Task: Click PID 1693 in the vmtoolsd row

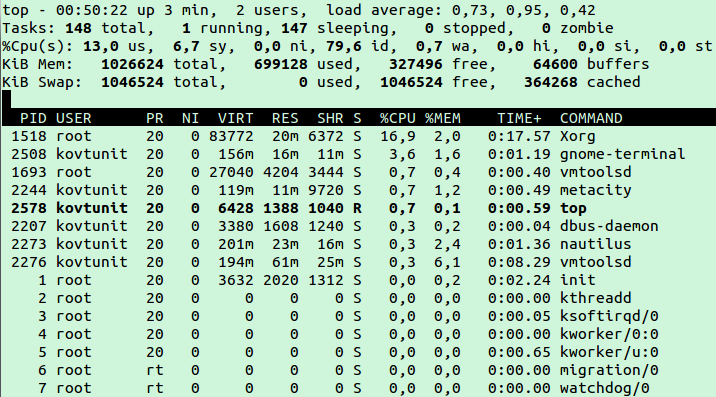Action: pyautogui.click(x=29, y=172)
